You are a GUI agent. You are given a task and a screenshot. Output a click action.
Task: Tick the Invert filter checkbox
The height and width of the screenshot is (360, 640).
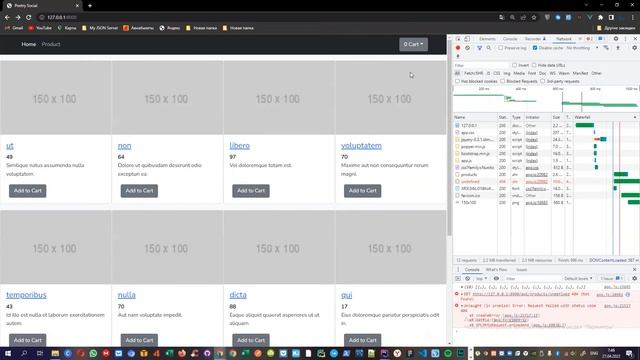[x=514, y=65]
